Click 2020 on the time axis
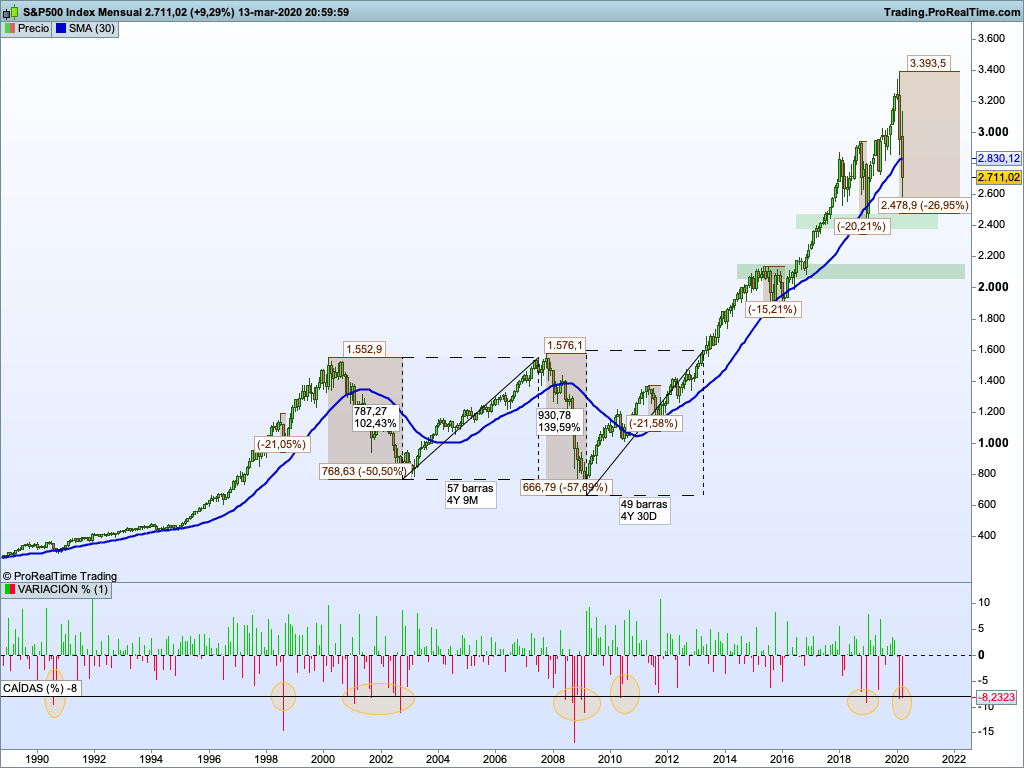This screenshot has height=768, width=1024. pos(896,759)
